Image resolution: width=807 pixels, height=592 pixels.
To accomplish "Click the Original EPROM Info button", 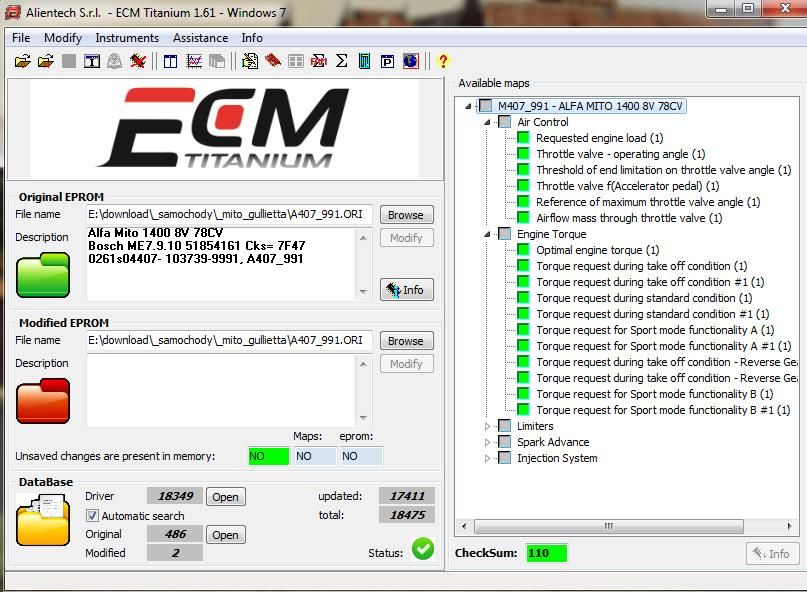I will pos(407,290).
